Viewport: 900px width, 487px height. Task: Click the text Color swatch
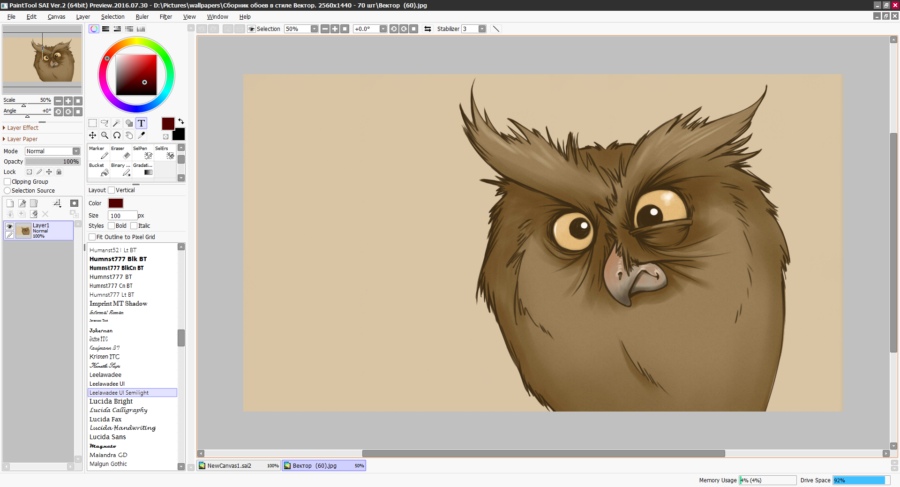point(116,203)
